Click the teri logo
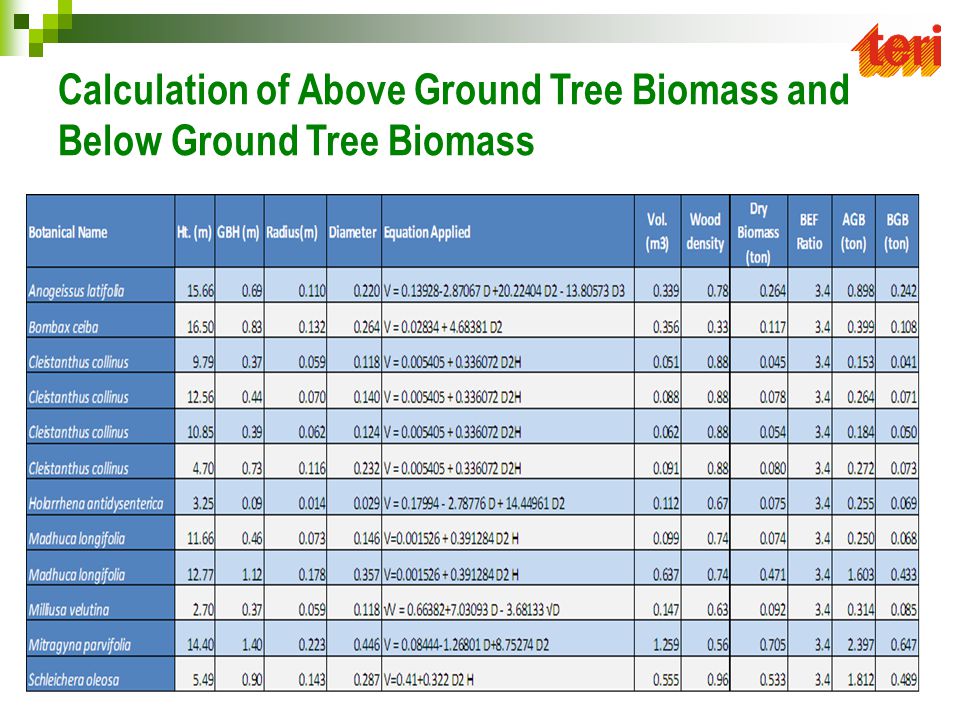960x720 pixels. point(896,50)
